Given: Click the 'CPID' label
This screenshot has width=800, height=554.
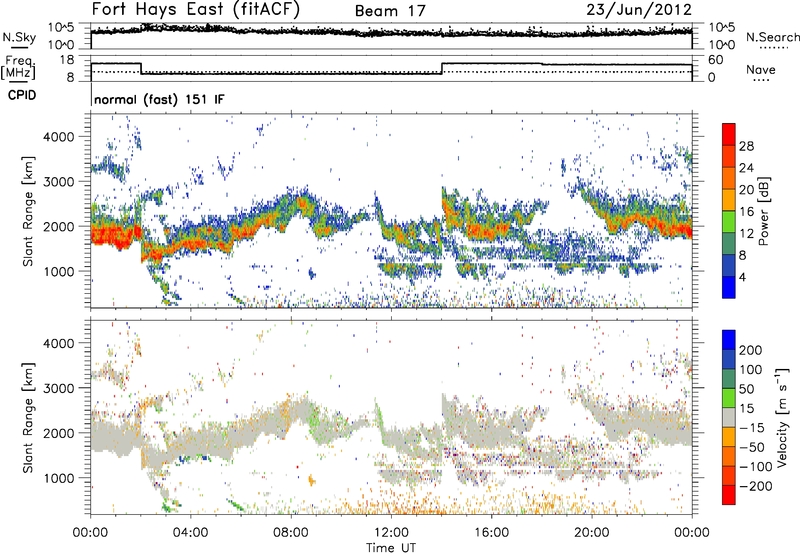Looking at the screenshot, I should pyautogui.click(x=22, y=95).
